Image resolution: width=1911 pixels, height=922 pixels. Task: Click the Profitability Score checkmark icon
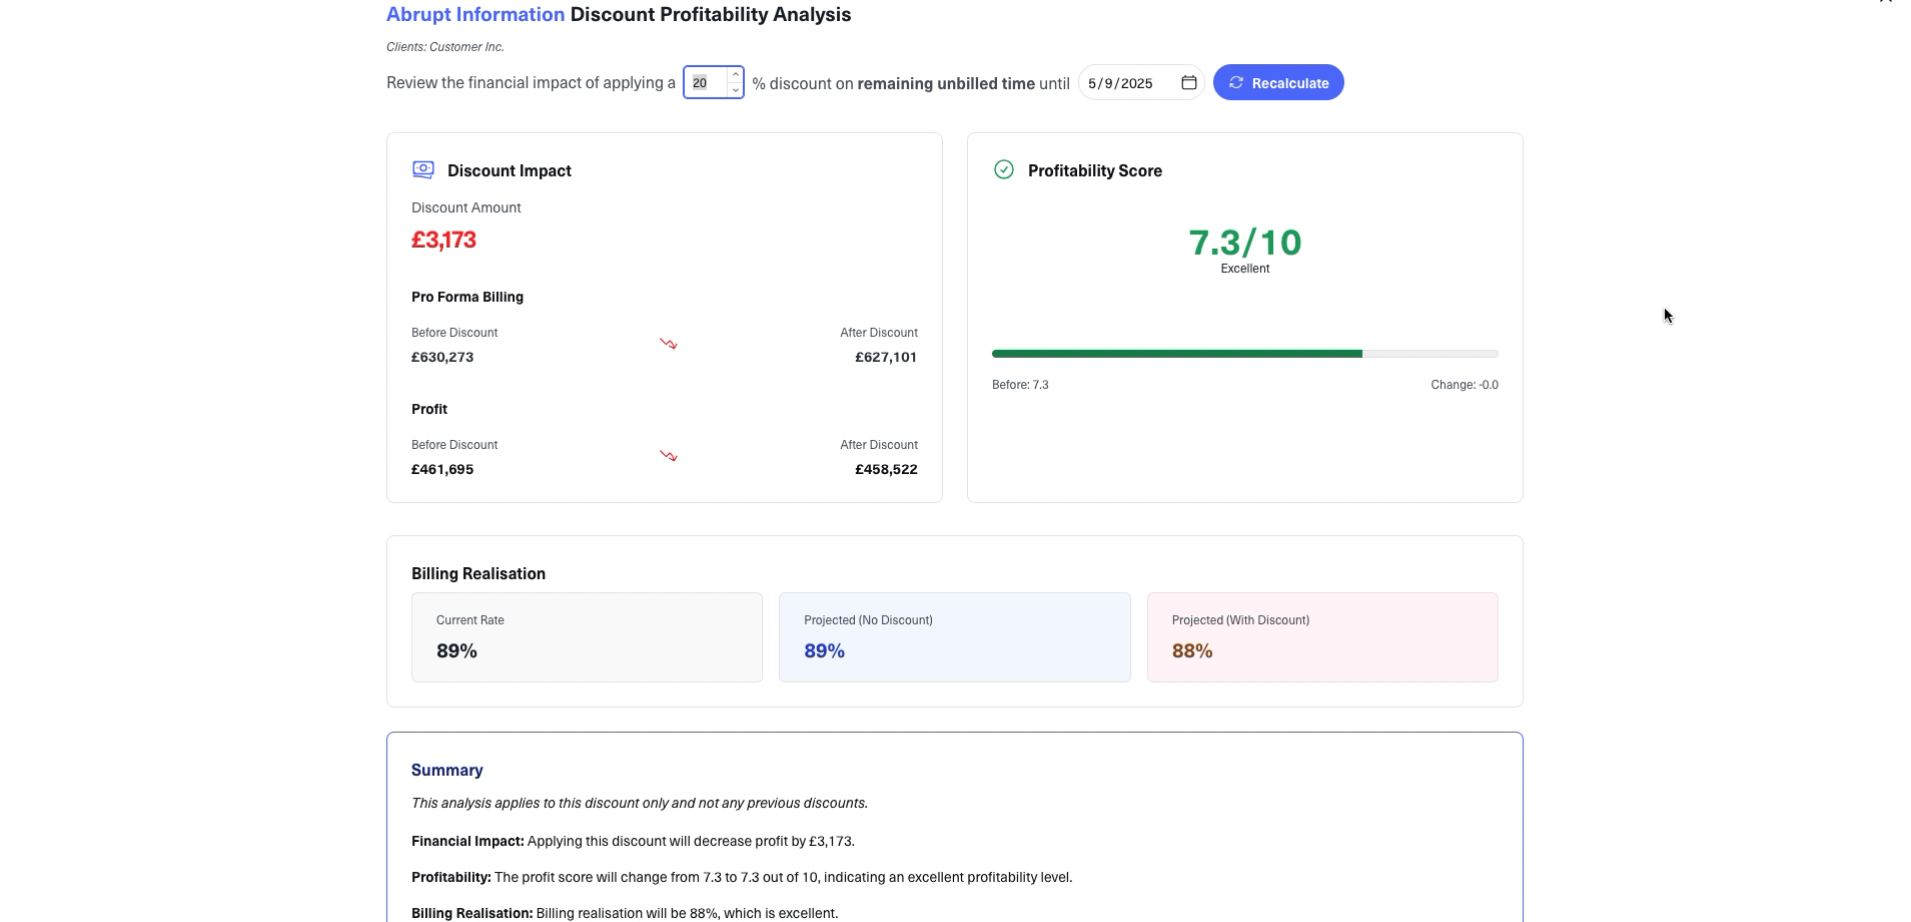(1003, 170)
